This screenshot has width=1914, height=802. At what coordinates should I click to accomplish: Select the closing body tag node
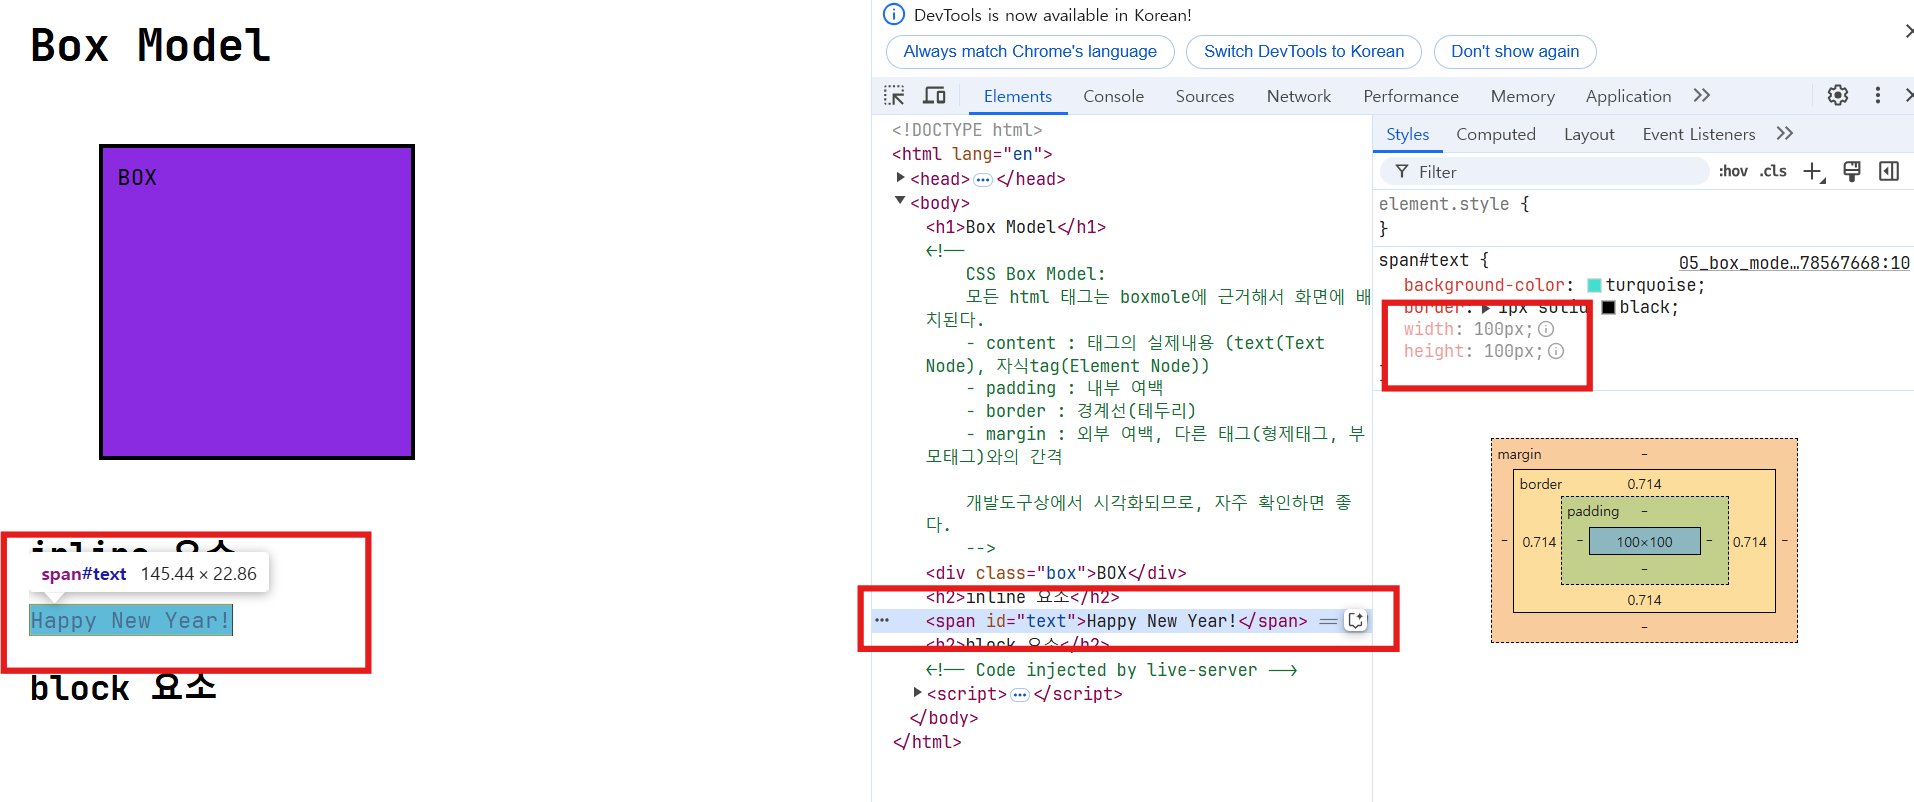point(943,718)
